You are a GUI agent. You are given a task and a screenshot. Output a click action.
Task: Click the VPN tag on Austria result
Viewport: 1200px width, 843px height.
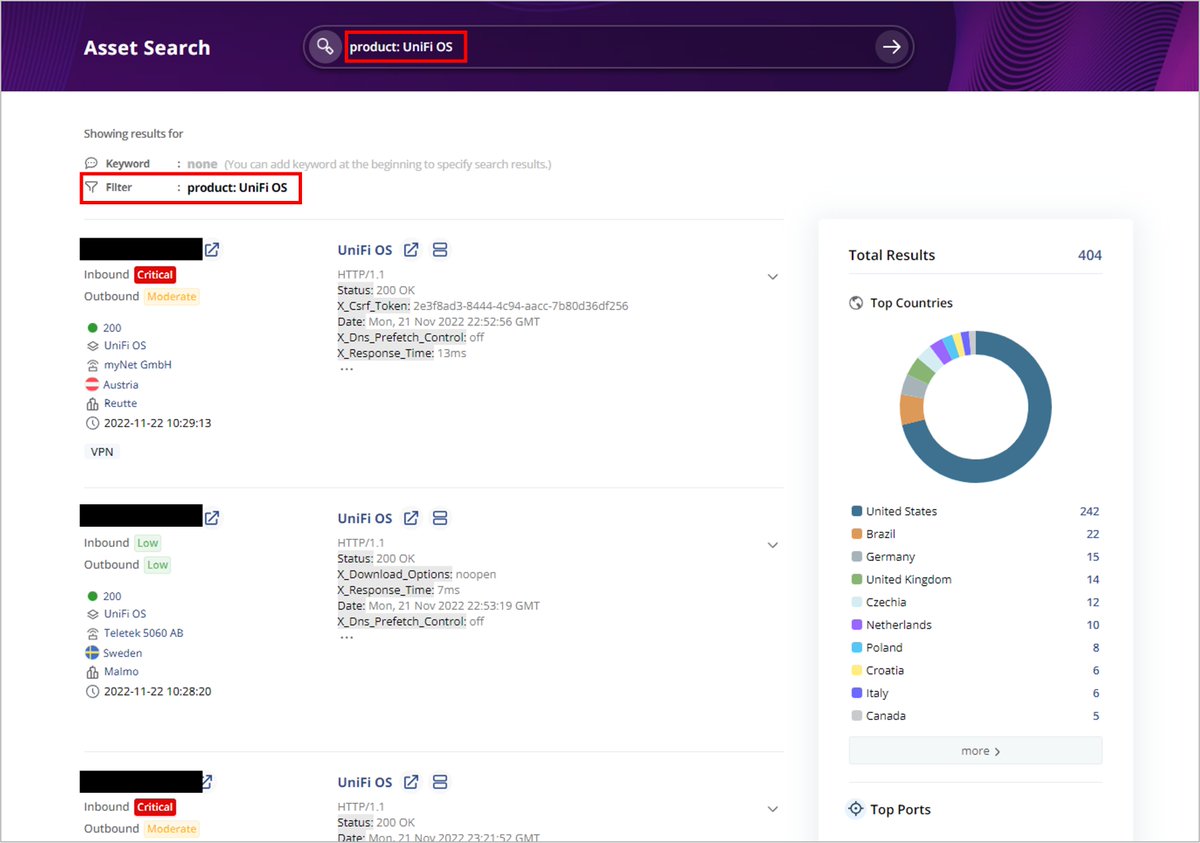(x=102, y=451)
